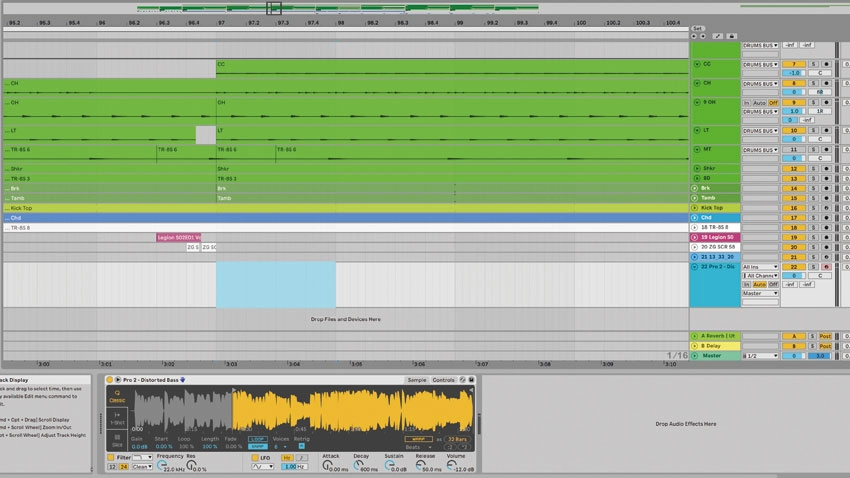Screen dimensions: 850x478
Task: Click the A Reverb return track icon
Action: click(694, 336)
